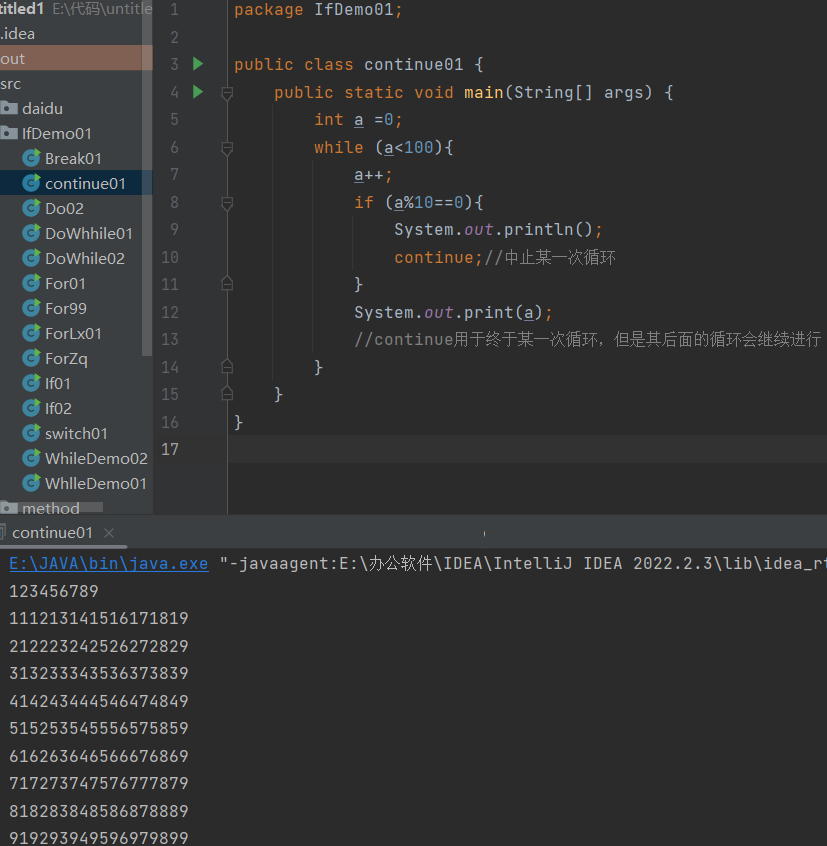827x846 pixels.
Task: Click 'int a =0;' declaration
Action: (359, 119)
